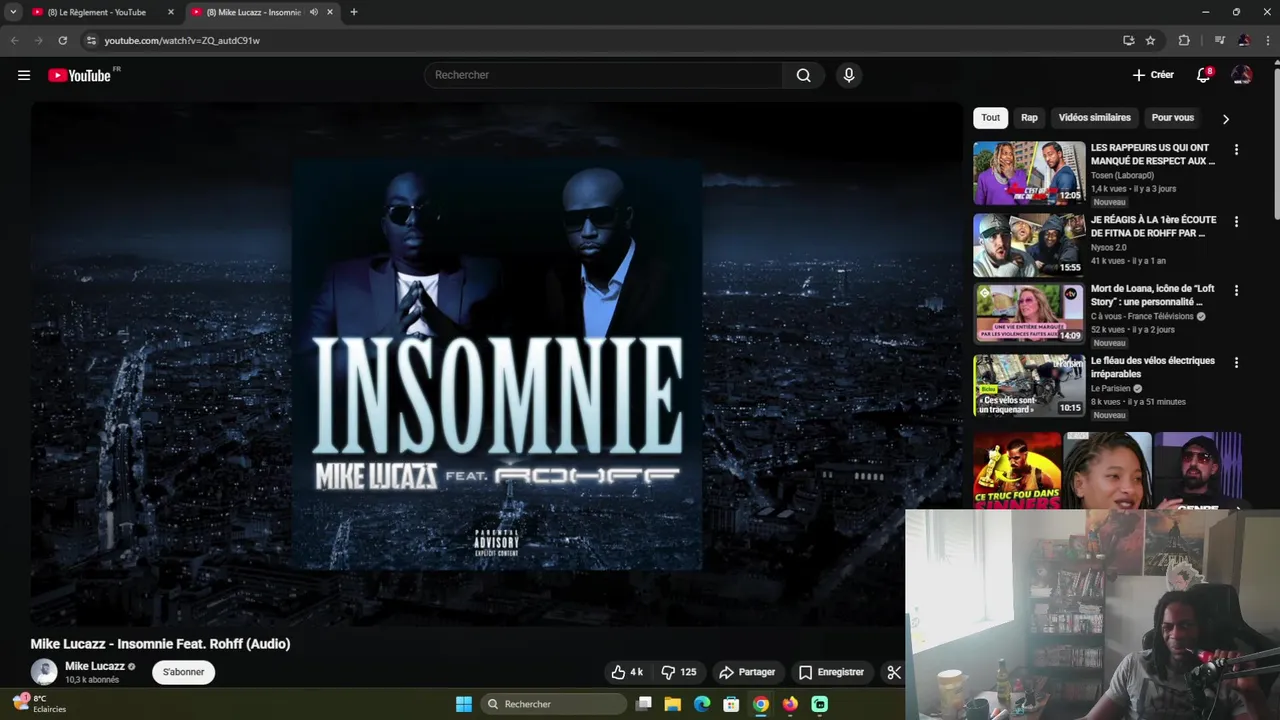Open LES RAPPEURS US video thumbnail

[1029, 173]
